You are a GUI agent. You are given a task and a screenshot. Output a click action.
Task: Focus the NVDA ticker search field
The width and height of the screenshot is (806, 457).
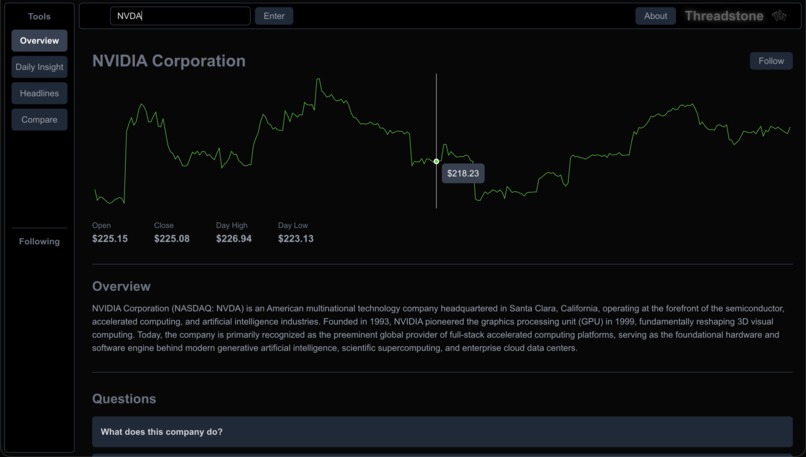coord(180,16)
